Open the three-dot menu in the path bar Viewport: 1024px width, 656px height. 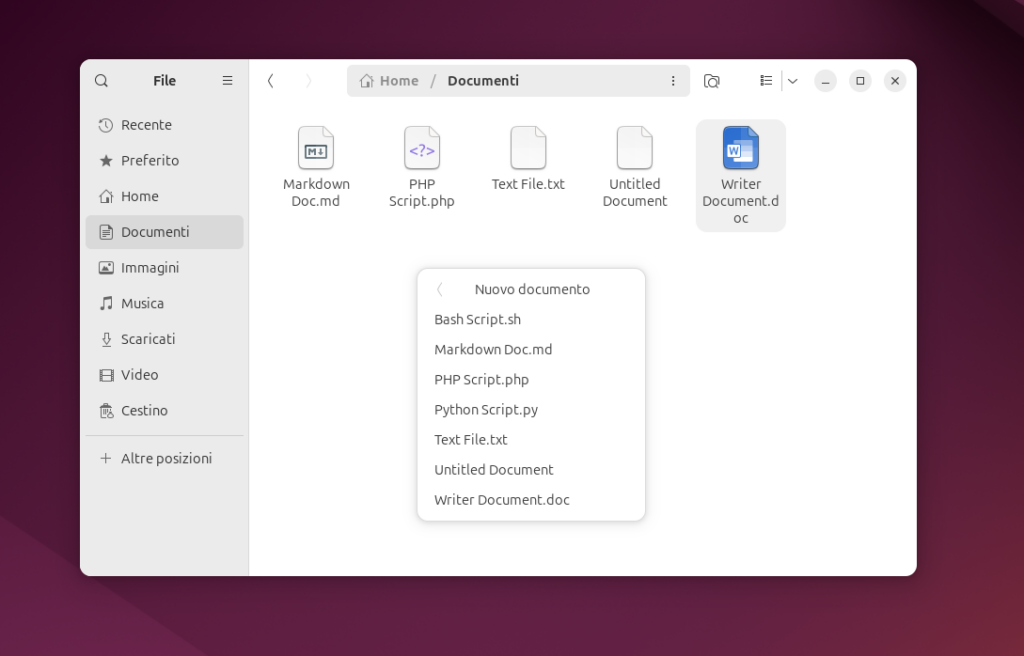(x=673, y=81)
